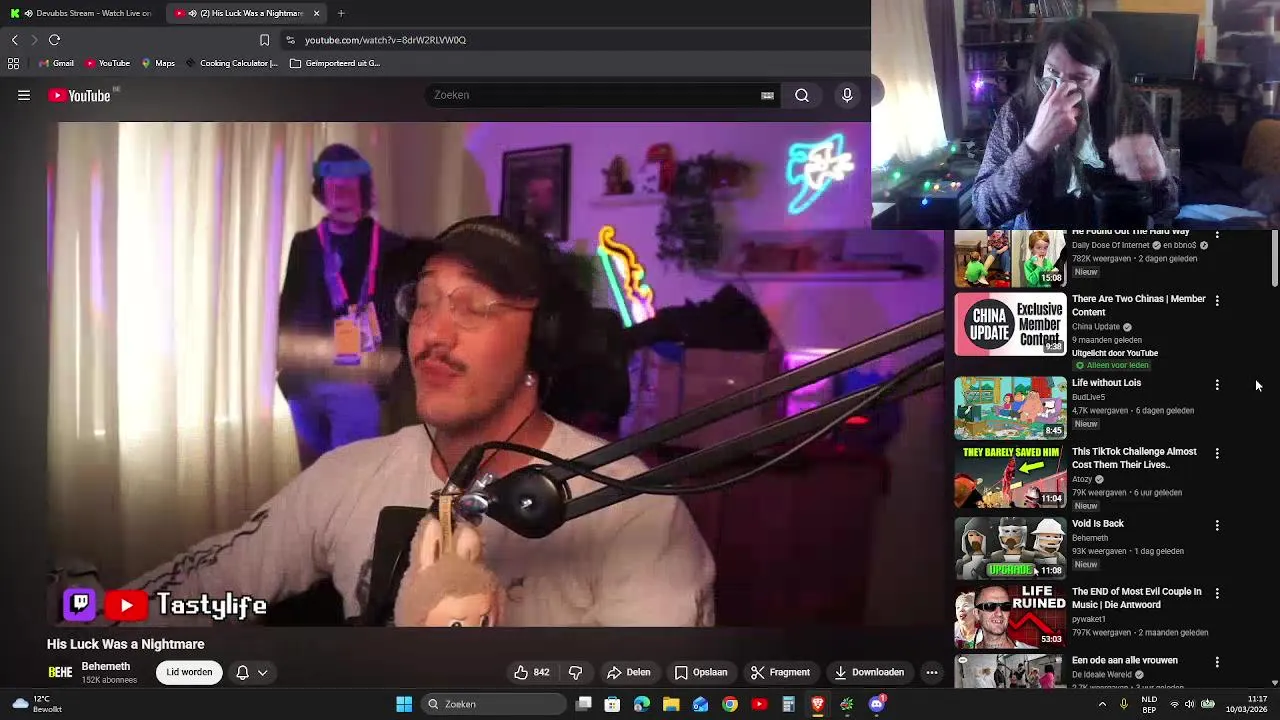Open the on-screen keyboard in the search box
Image resolution: width=1280 pixels, height=720 pixels.
pyautogui.click(x=767, y=95)
